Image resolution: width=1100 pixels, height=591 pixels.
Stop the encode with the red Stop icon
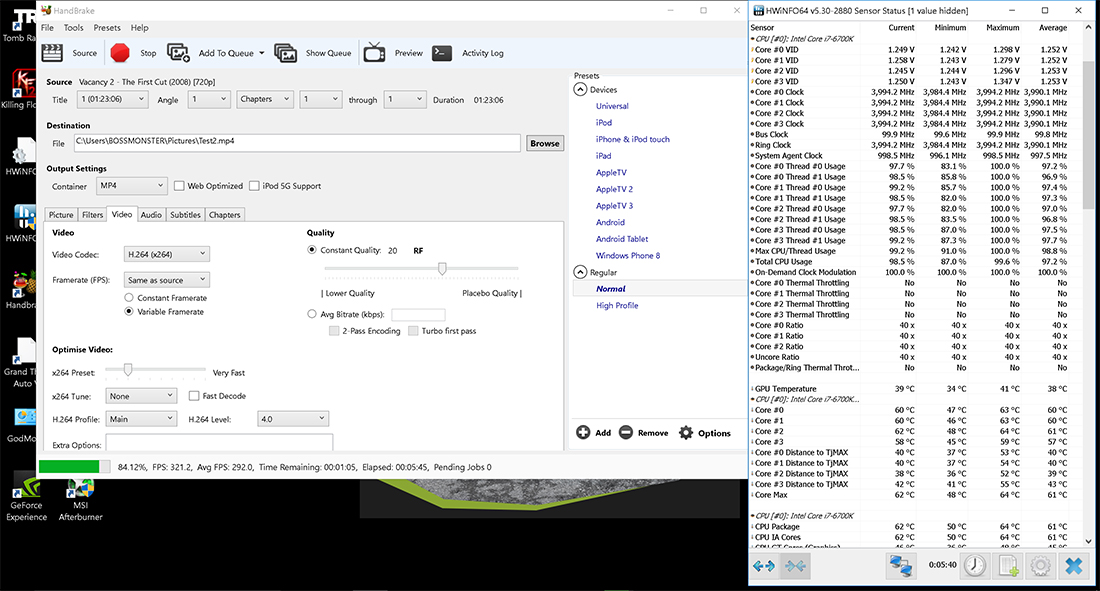coord(120,53)
